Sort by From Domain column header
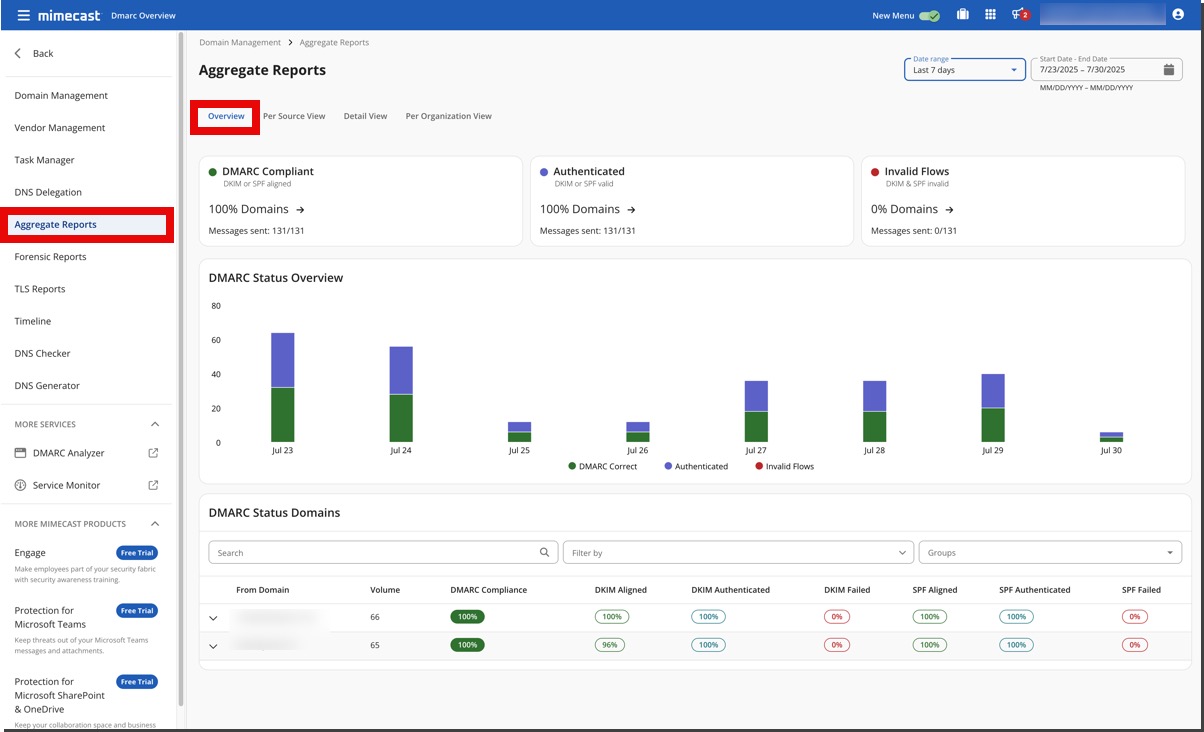This screenshot has height=732, width=1204. click(261, 590)
